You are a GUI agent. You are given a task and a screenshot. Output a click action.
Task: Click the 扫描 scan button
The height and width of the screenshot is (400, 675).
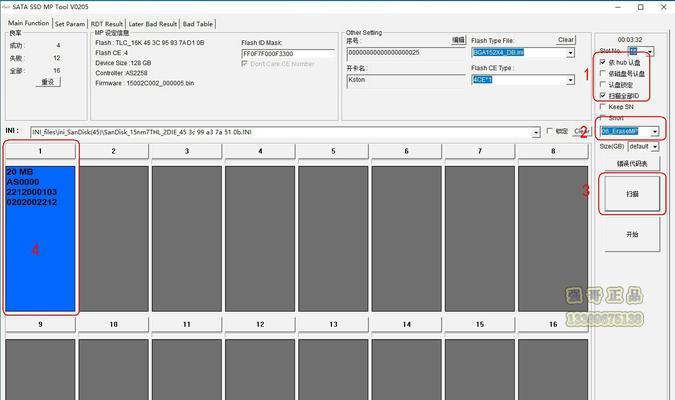[632, 194]
